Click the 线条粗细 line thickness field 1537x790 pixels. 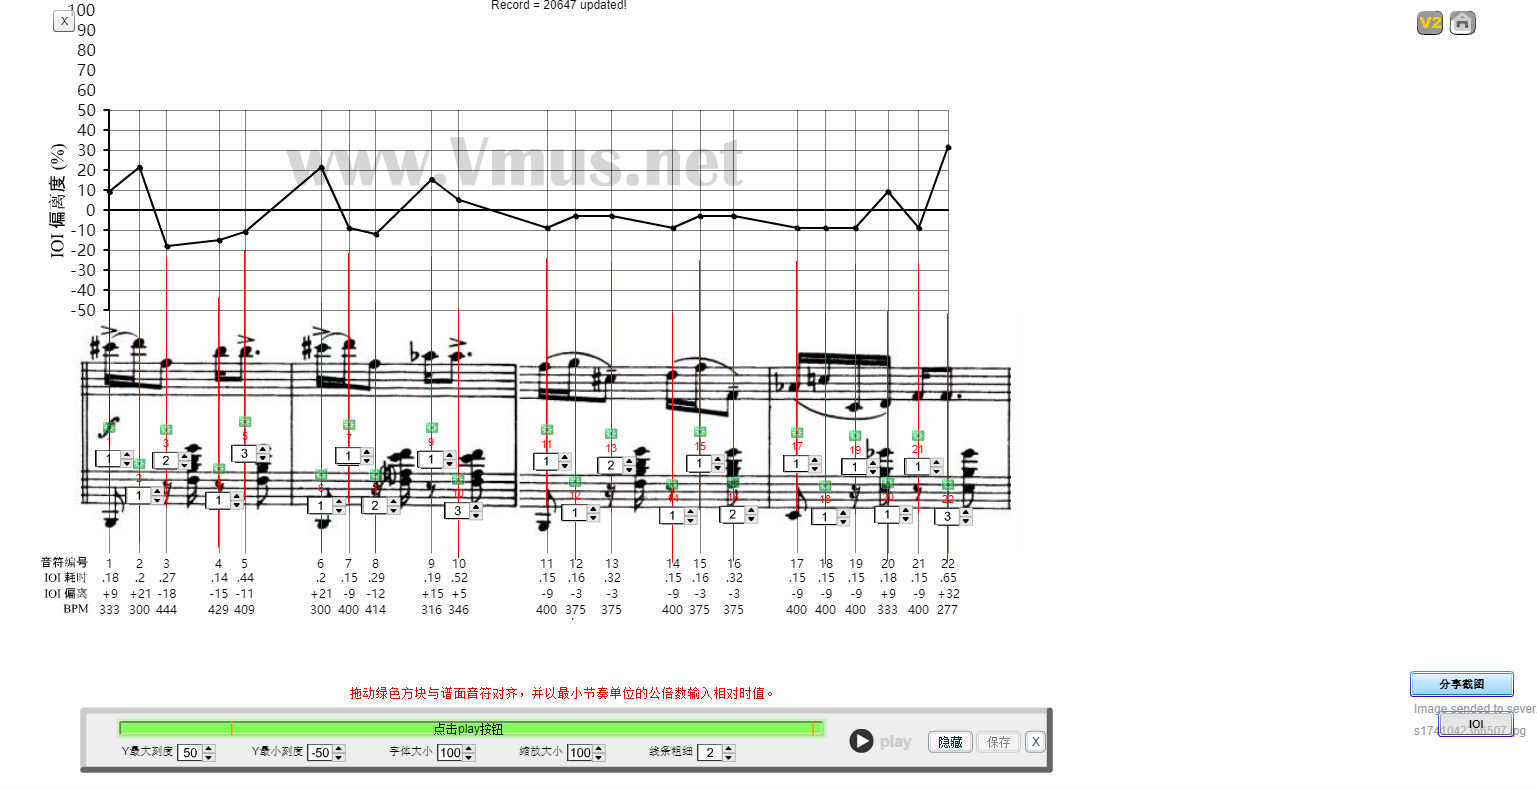[708, 753]
